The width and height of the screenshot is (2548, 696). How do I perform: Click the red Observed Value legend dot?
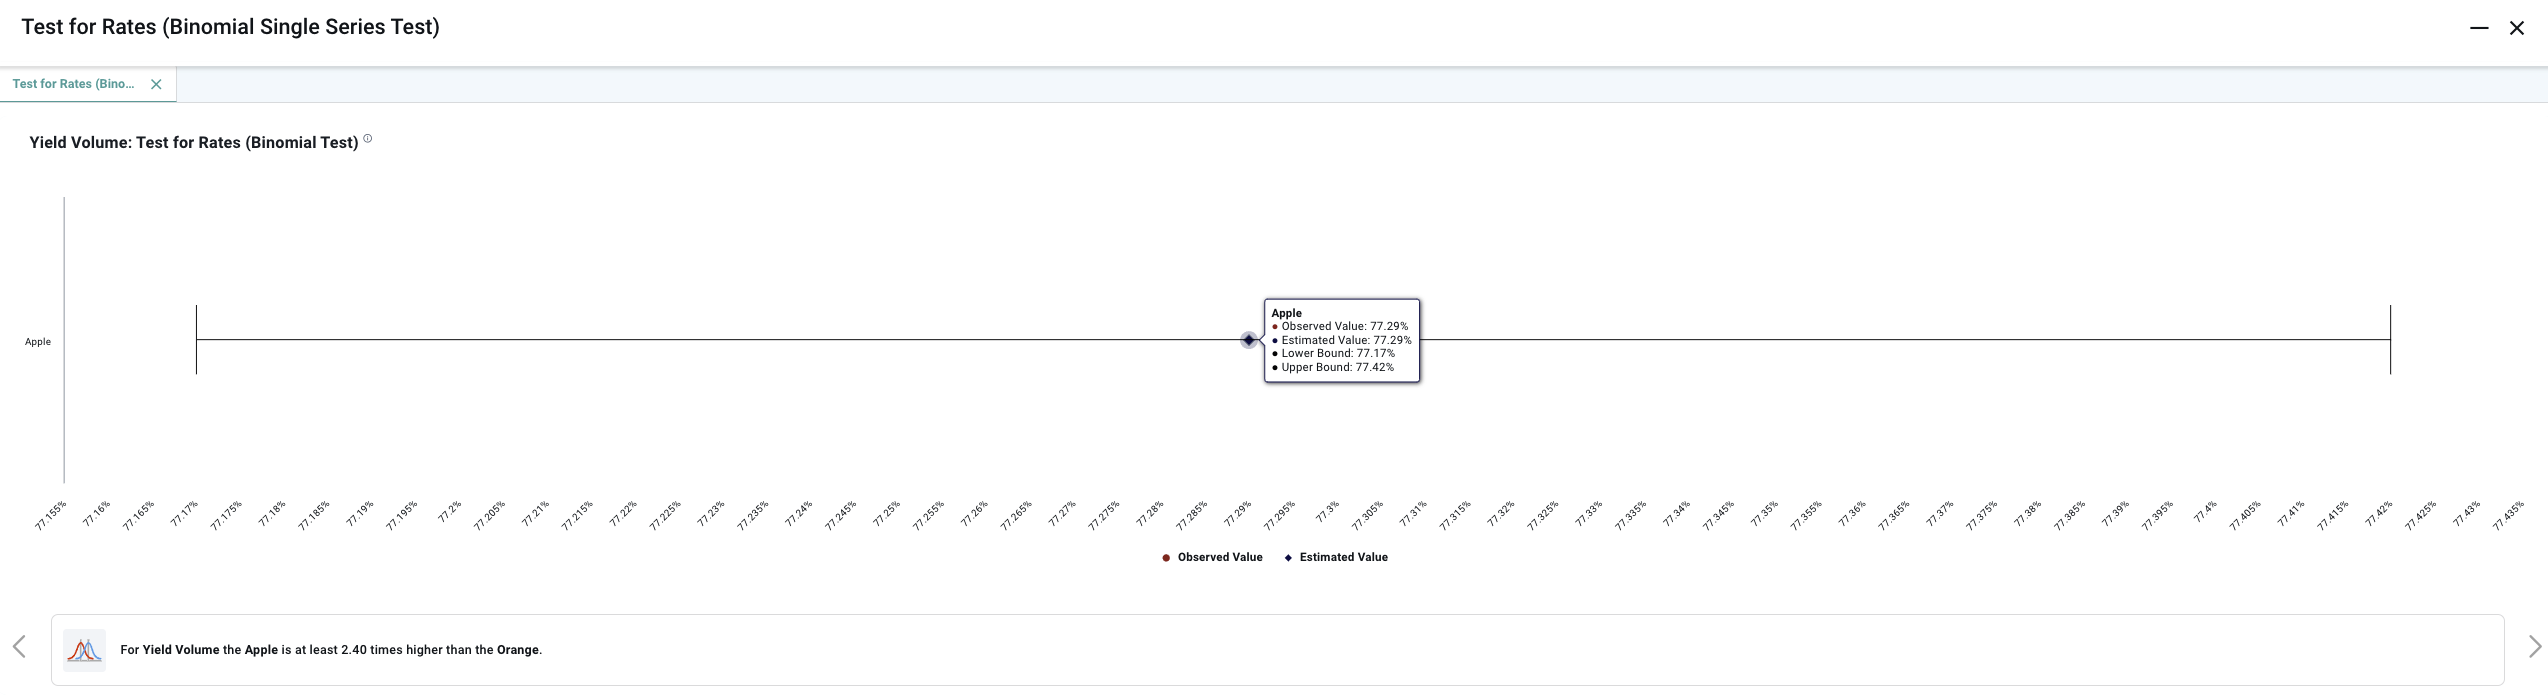coord(1166,558)
